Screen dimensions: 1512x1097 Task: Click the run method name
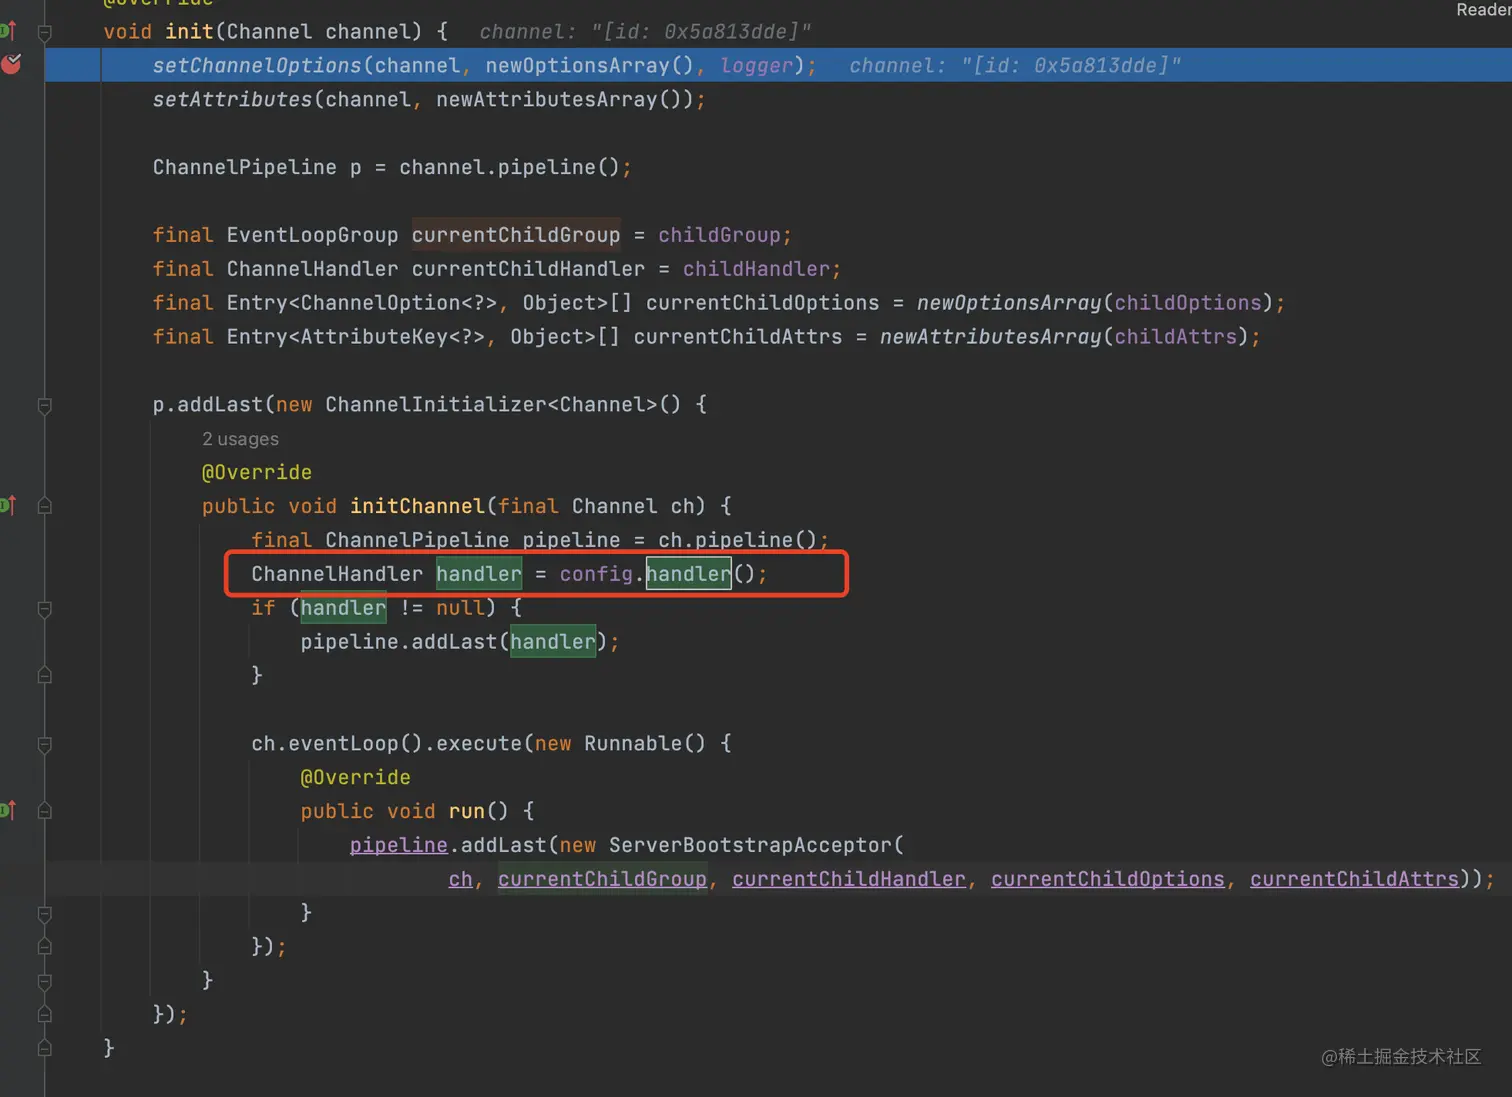[x=466, y=811]
